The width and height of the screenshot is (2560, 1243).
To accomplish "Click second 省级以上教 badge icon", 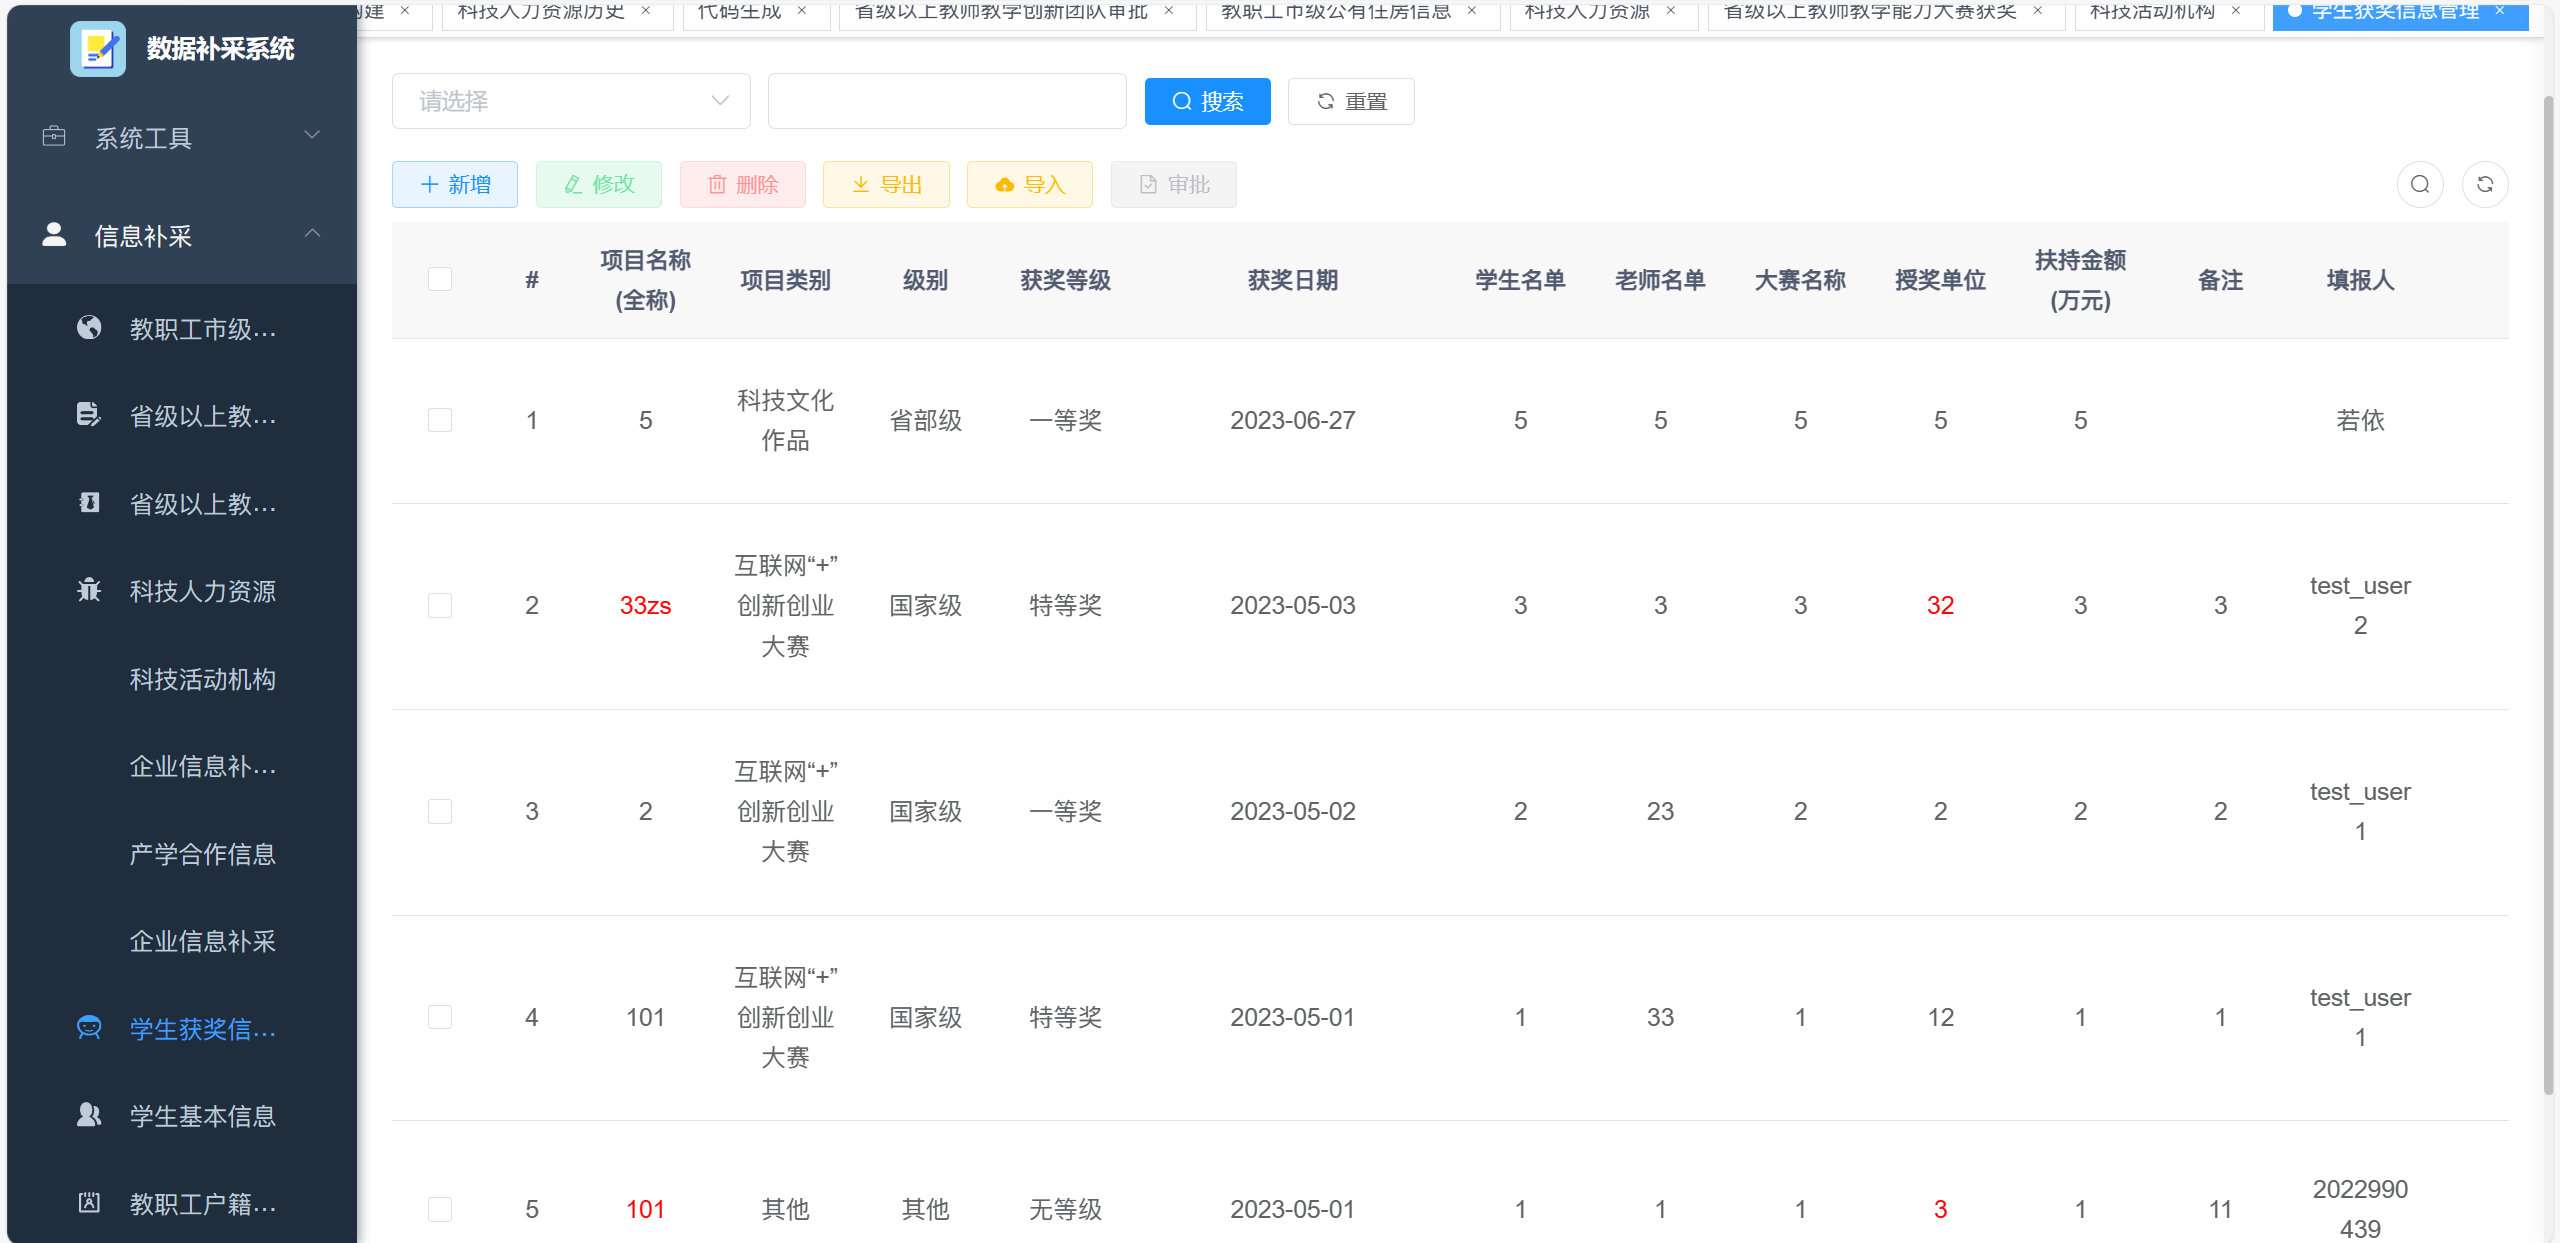I will 89,503.
